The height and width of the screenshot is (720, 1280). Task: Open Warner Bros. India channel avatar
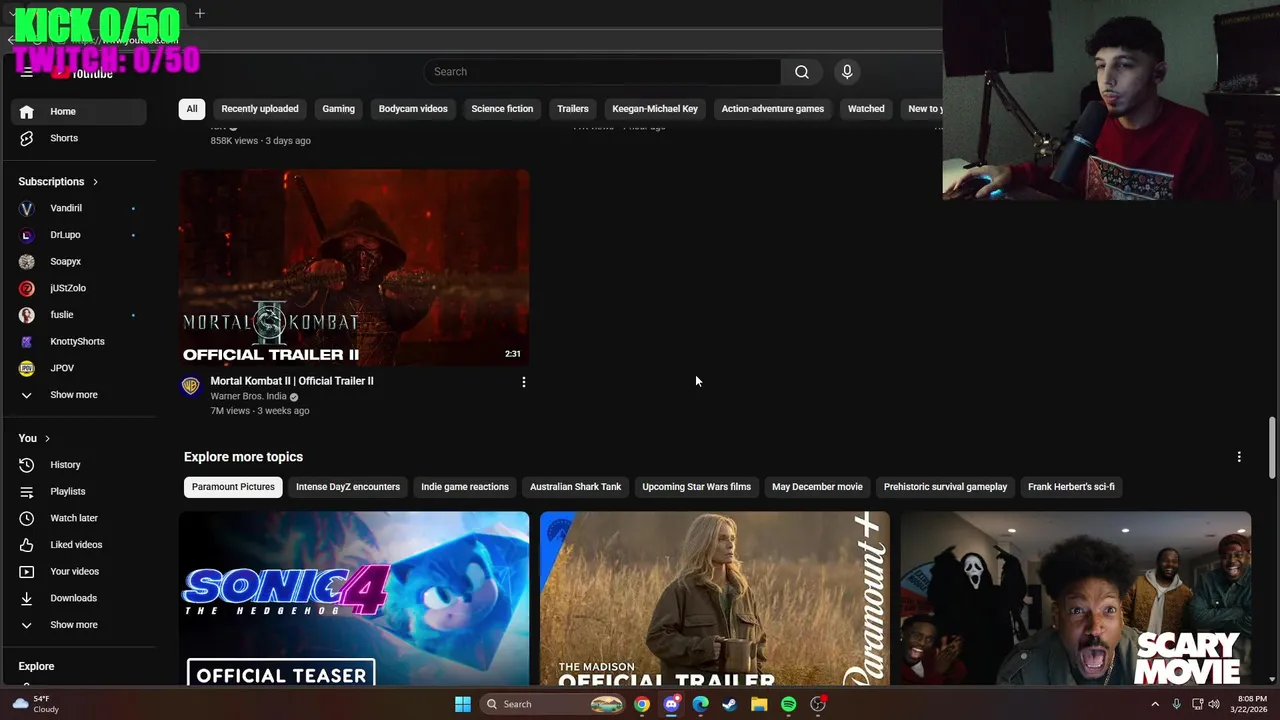(191, 386)
